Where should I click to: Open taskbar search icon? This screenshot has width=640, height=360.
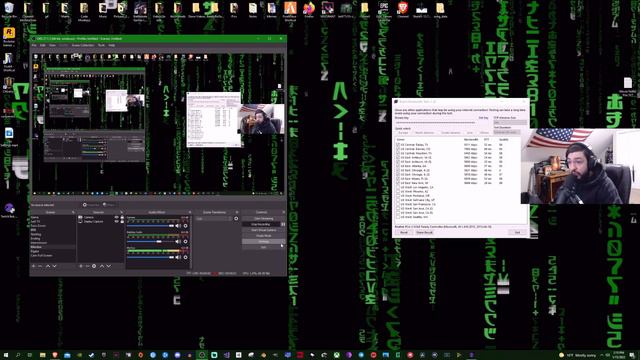pyautogui.click(x=18, y=355)
